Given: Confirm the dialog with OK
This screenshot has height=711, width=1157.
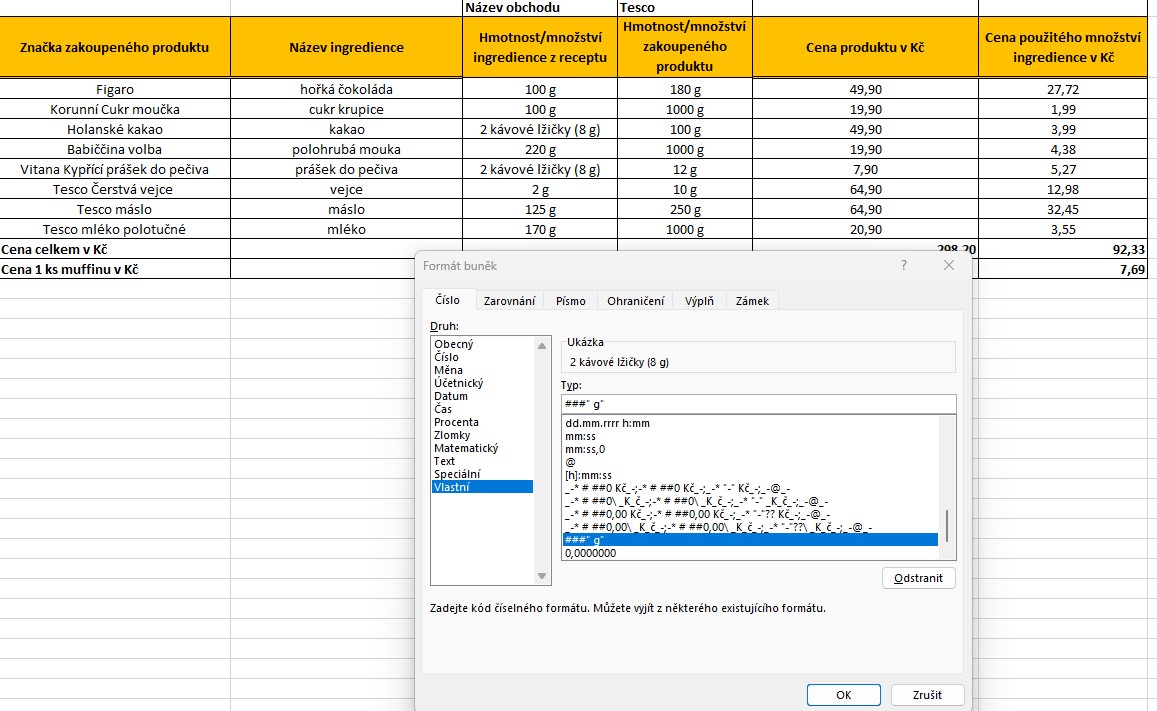Looking at the screenshot, I should pyautogui.click(x=843, y=695).
